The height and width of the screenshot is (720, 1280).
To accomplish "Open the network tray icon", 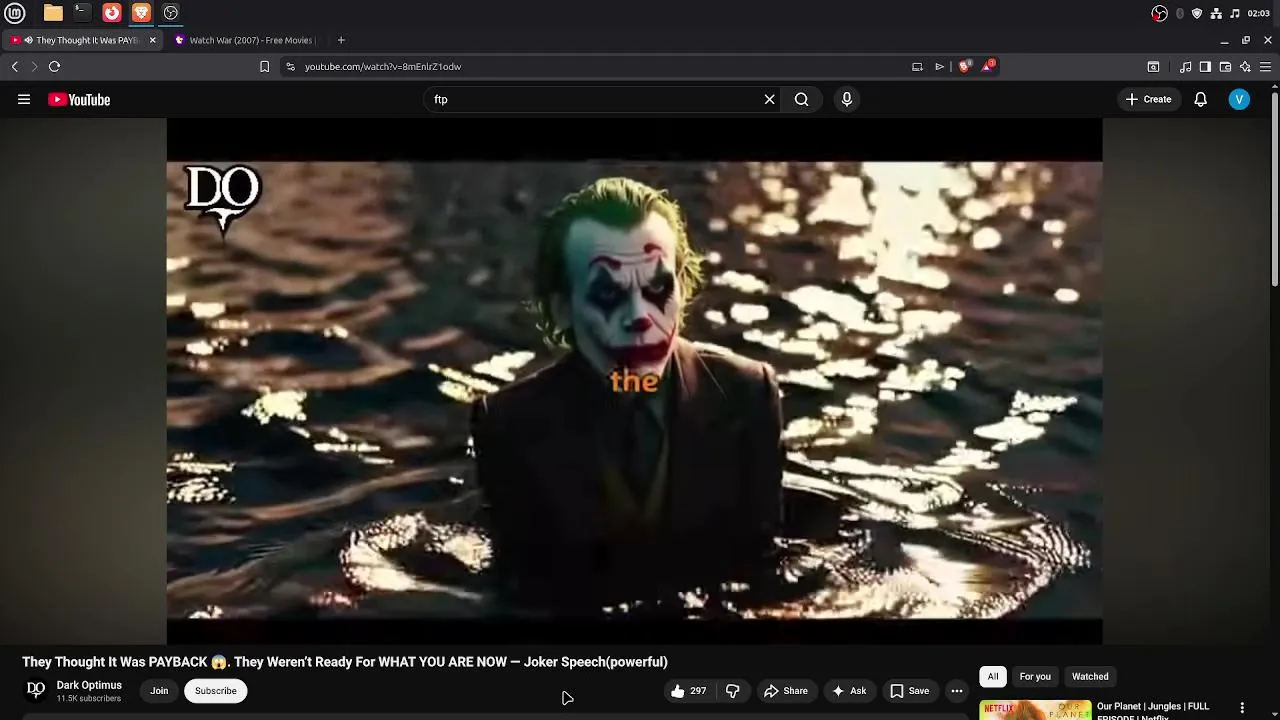I will tap(1216, 13).
